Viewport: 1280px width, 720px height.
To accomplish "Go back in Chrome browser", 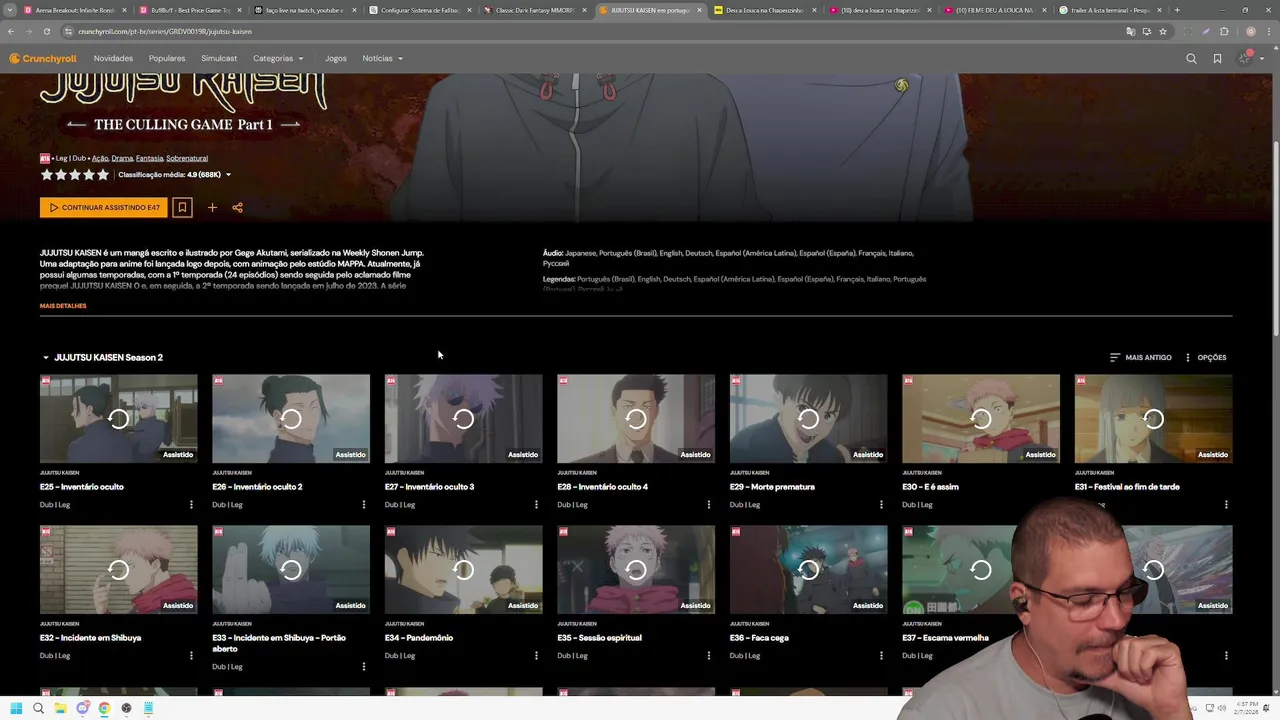I will pos(10,31).
